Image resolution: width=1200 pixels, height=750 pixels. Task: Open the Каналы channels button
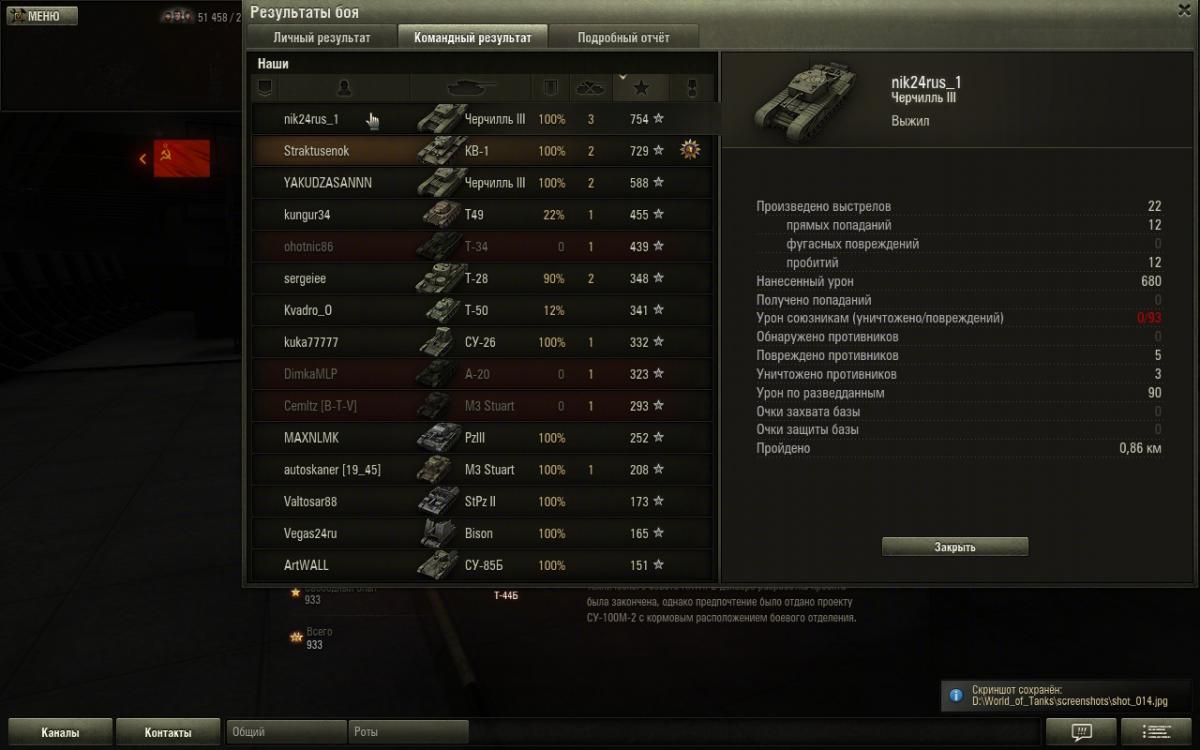(x=60, y=732)
